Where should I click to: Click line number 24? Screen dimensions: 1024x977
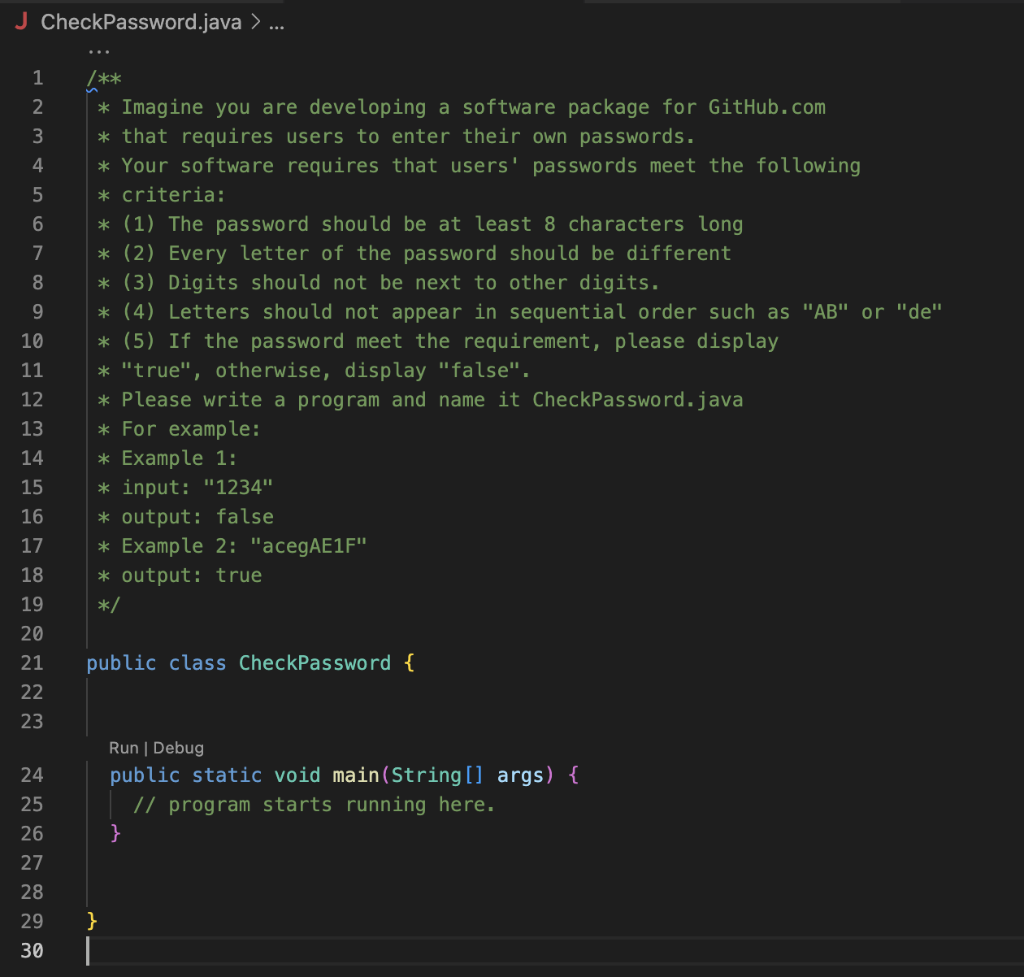pos(31,775)
